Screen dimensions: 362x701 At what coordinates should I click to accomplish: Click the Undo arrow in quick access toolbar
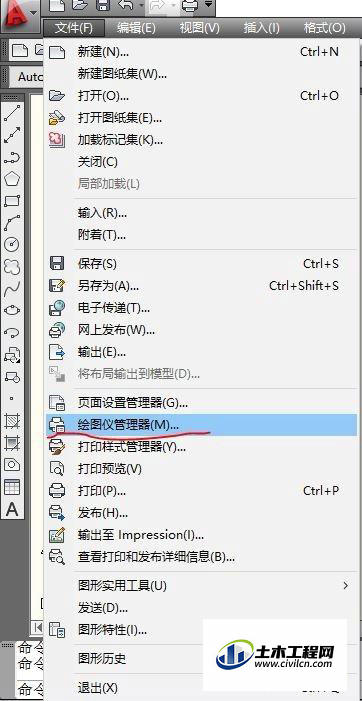126,6
